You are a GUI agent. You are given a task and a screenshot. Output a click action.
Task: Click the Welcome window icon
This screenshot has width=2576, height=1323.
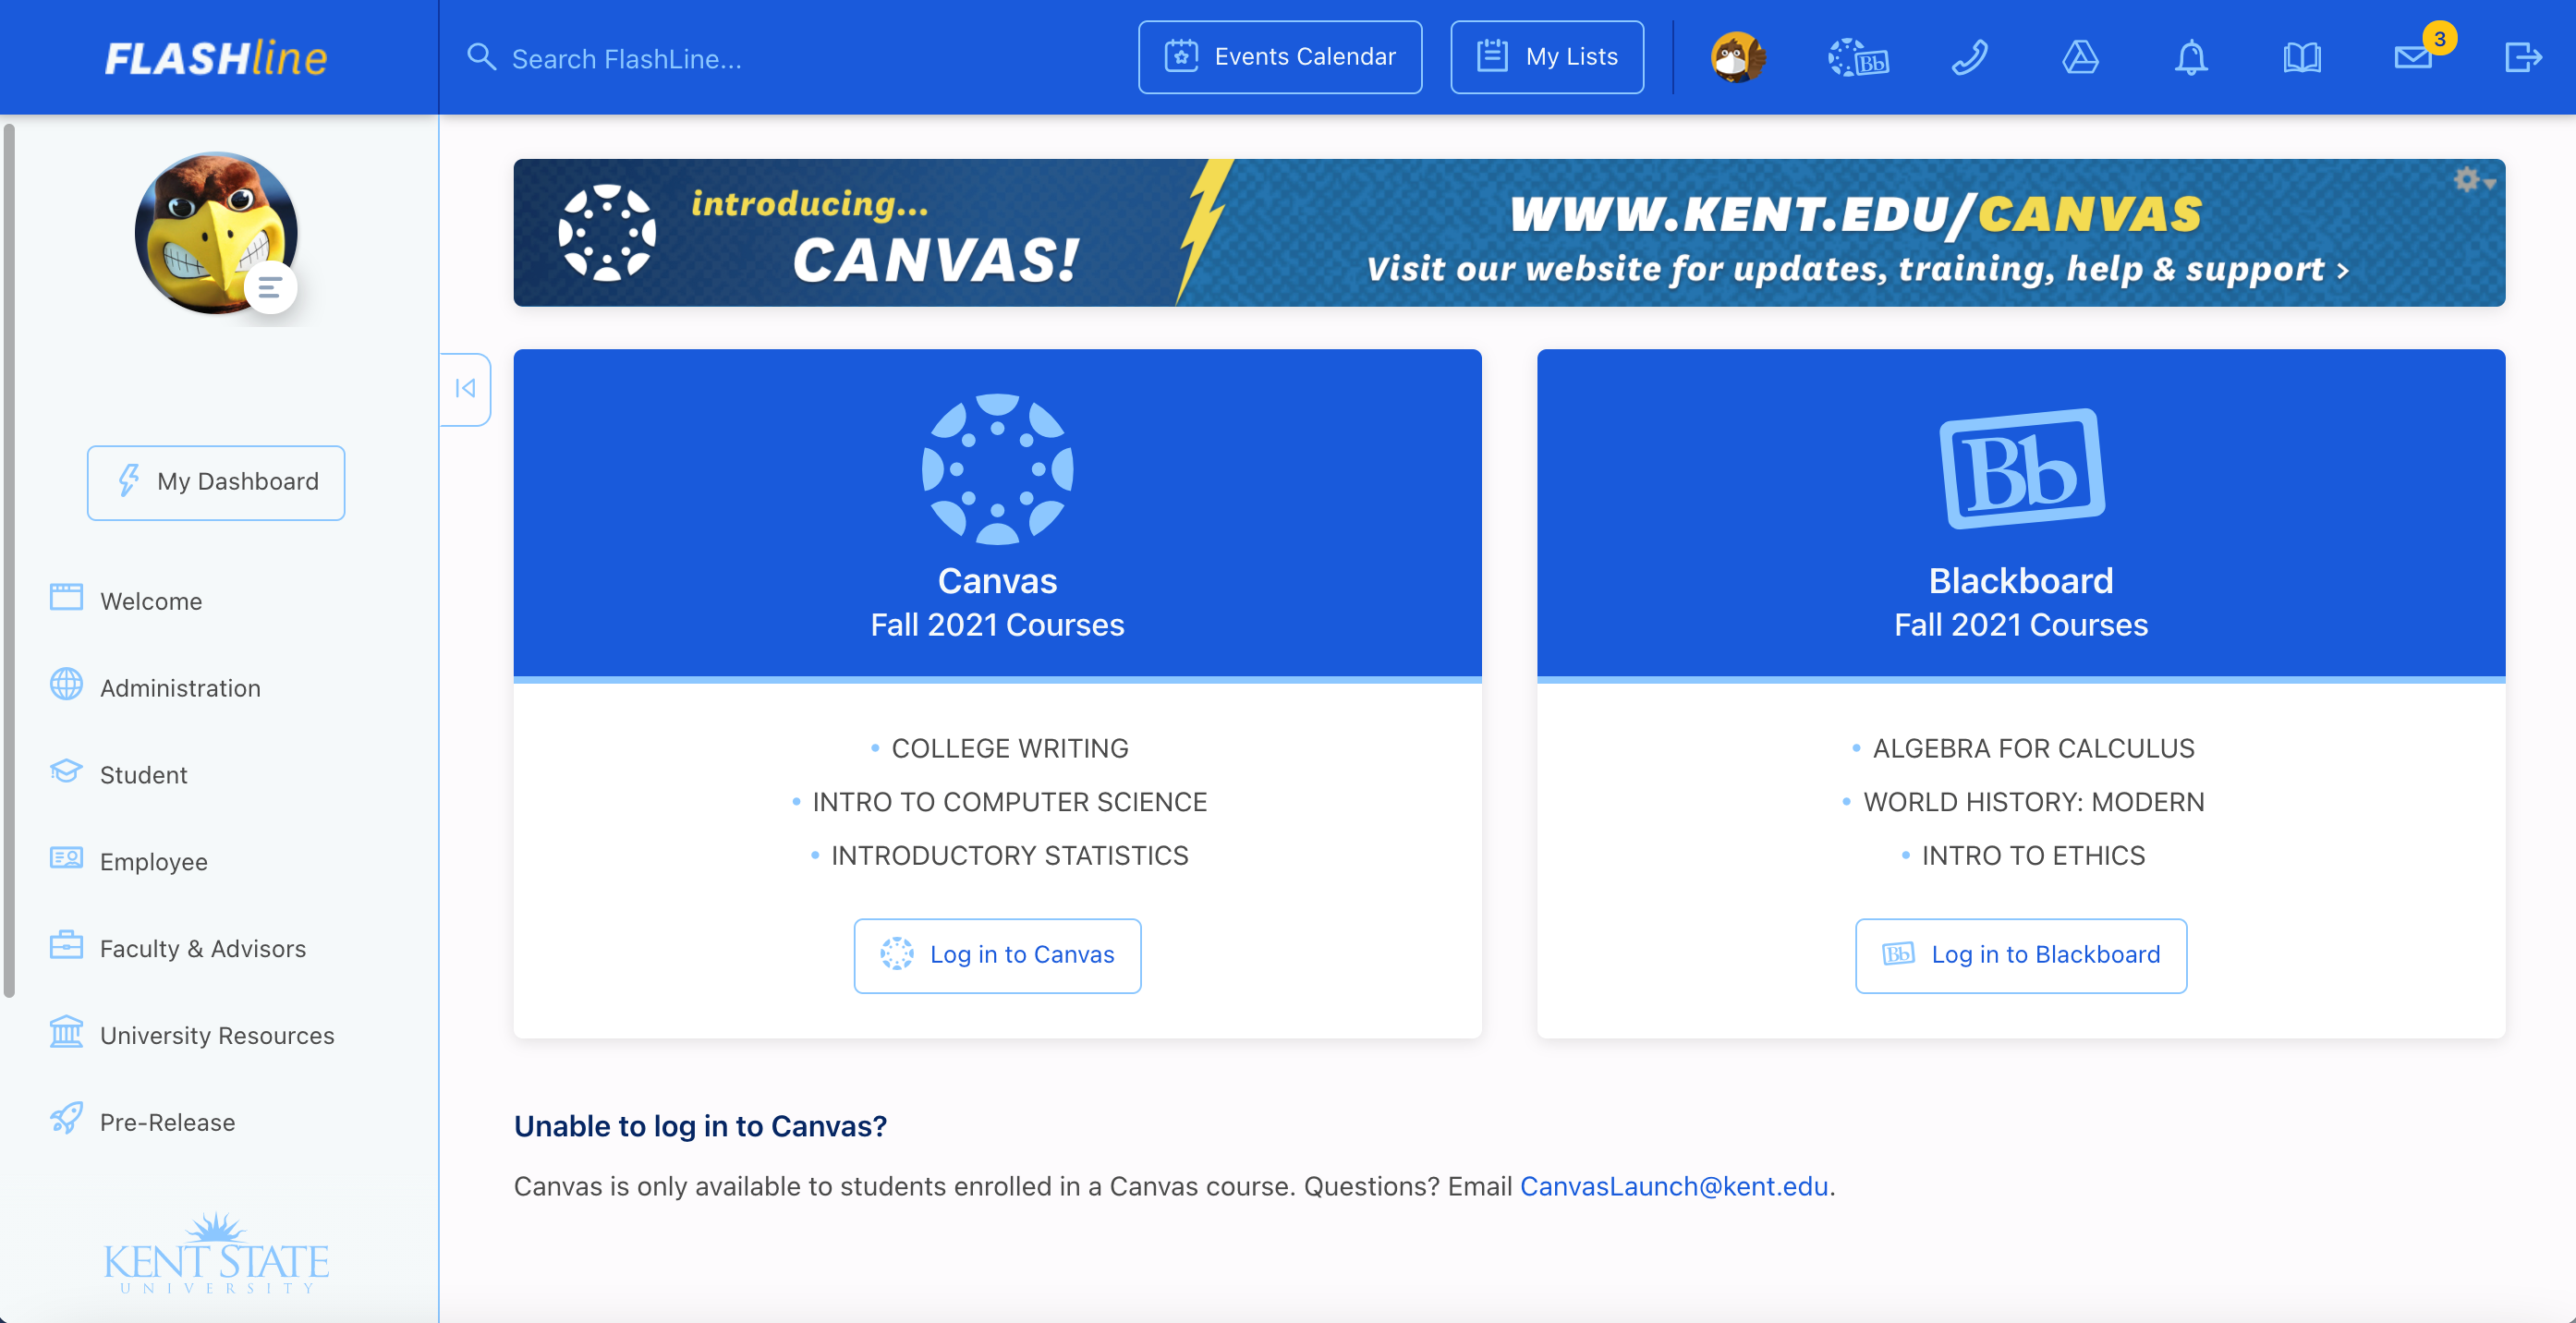point(66,597)
